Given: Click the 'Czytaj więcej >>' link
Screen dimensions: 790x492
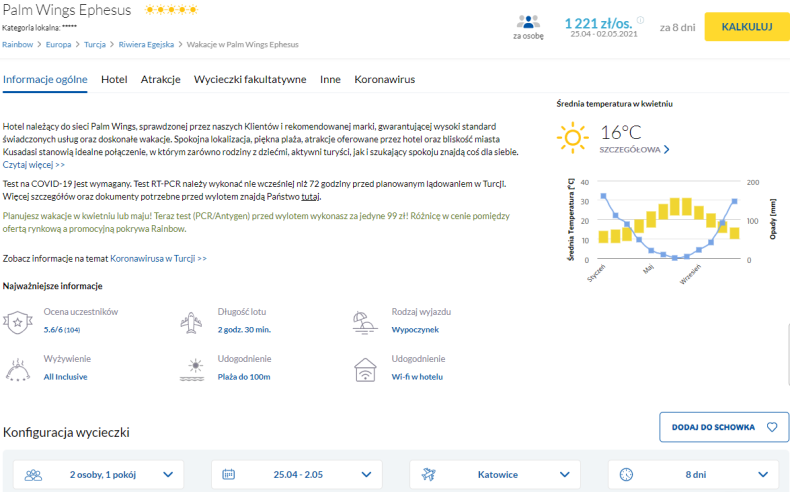Looking at the screenshot, I should tap(33, 165).
